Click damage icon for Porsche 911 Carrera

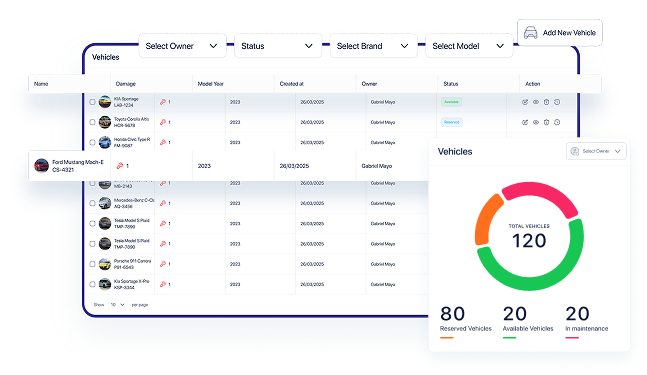pyautogui.click(x=163, y=264)
